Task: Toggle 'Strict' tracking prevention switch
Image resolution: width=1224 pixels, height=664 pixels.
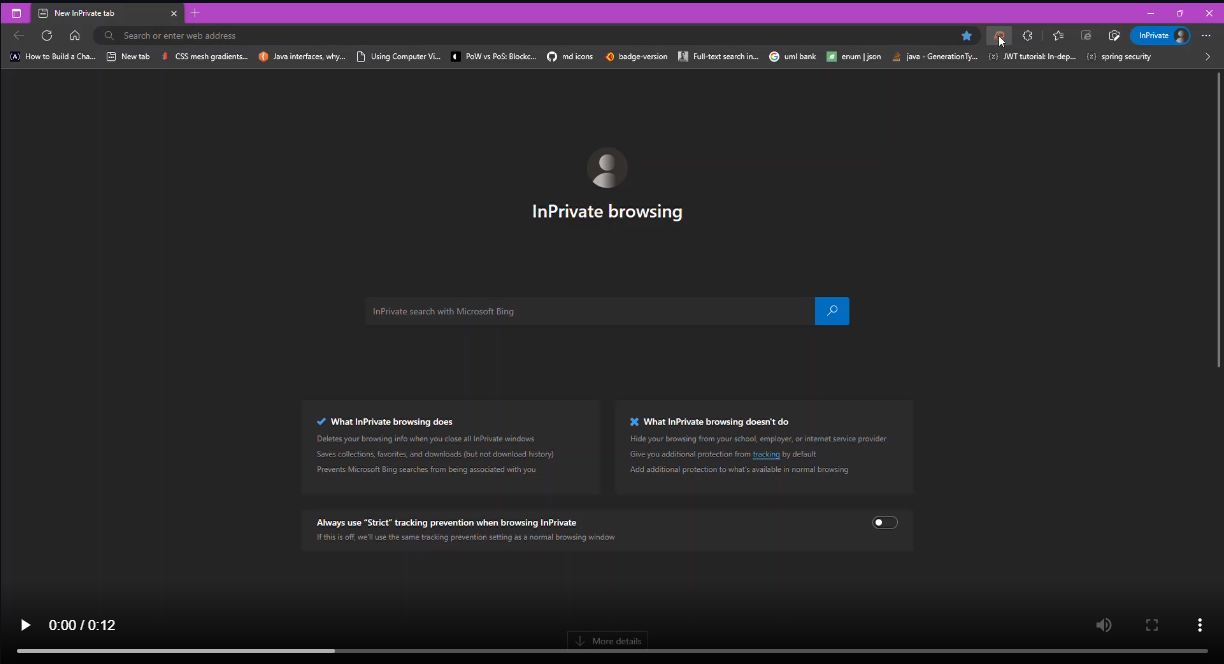Action: pos(885,522)
